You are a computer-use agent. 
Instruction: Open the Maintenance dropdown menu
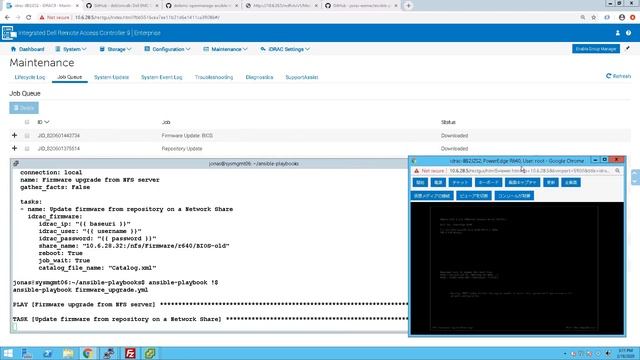click(225, 49)
